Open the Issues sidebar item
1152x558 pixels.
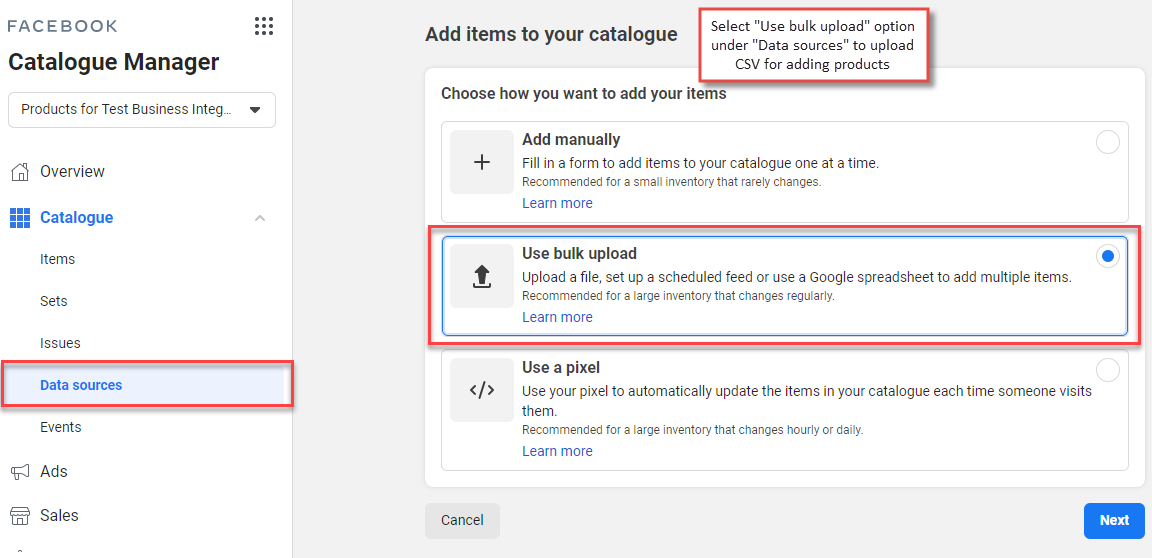pyautogui.click(x=60, y=343)
